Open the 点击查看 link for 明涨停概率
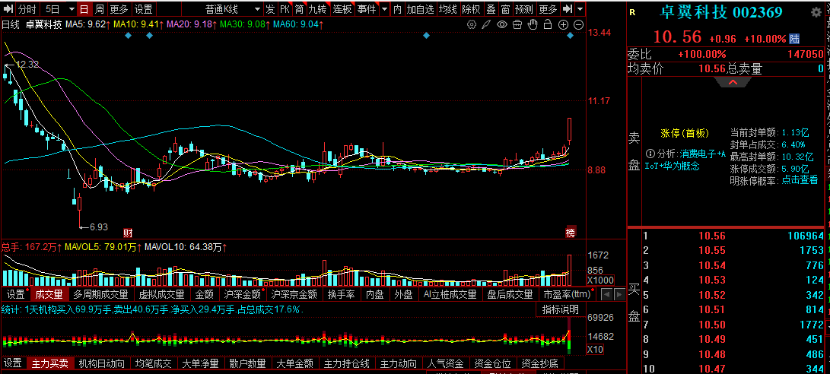This screenshot has height=374, width=830. [x=800, y=180]
